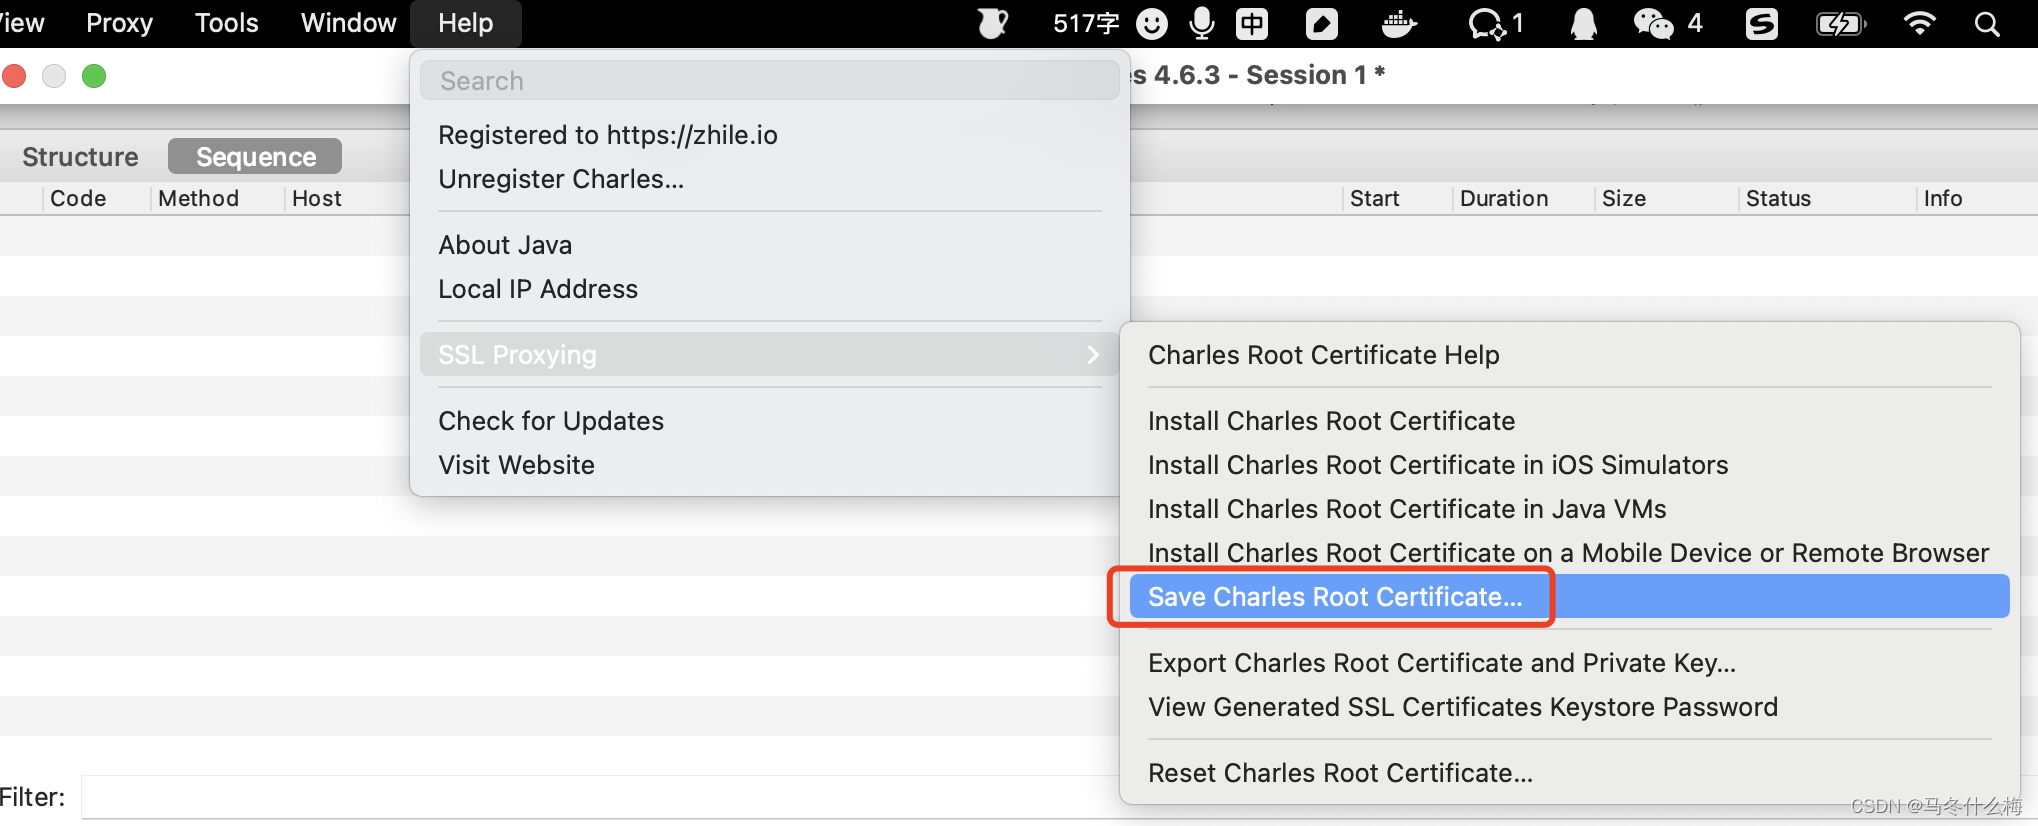This screenshot has width=2038, height=826.
Task: Open Spotlight search magnifier icon
Action: [1987, 23]
